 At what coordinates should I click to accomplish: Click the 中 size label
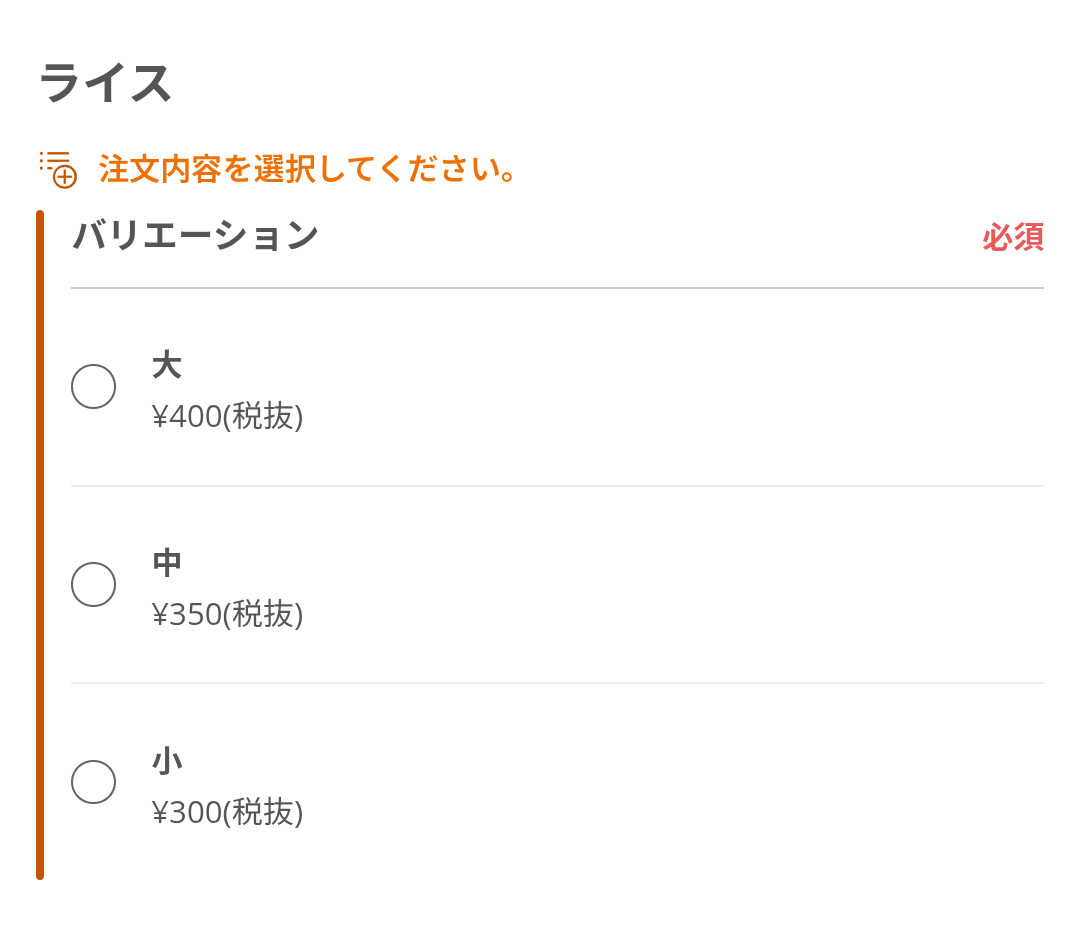167,563
